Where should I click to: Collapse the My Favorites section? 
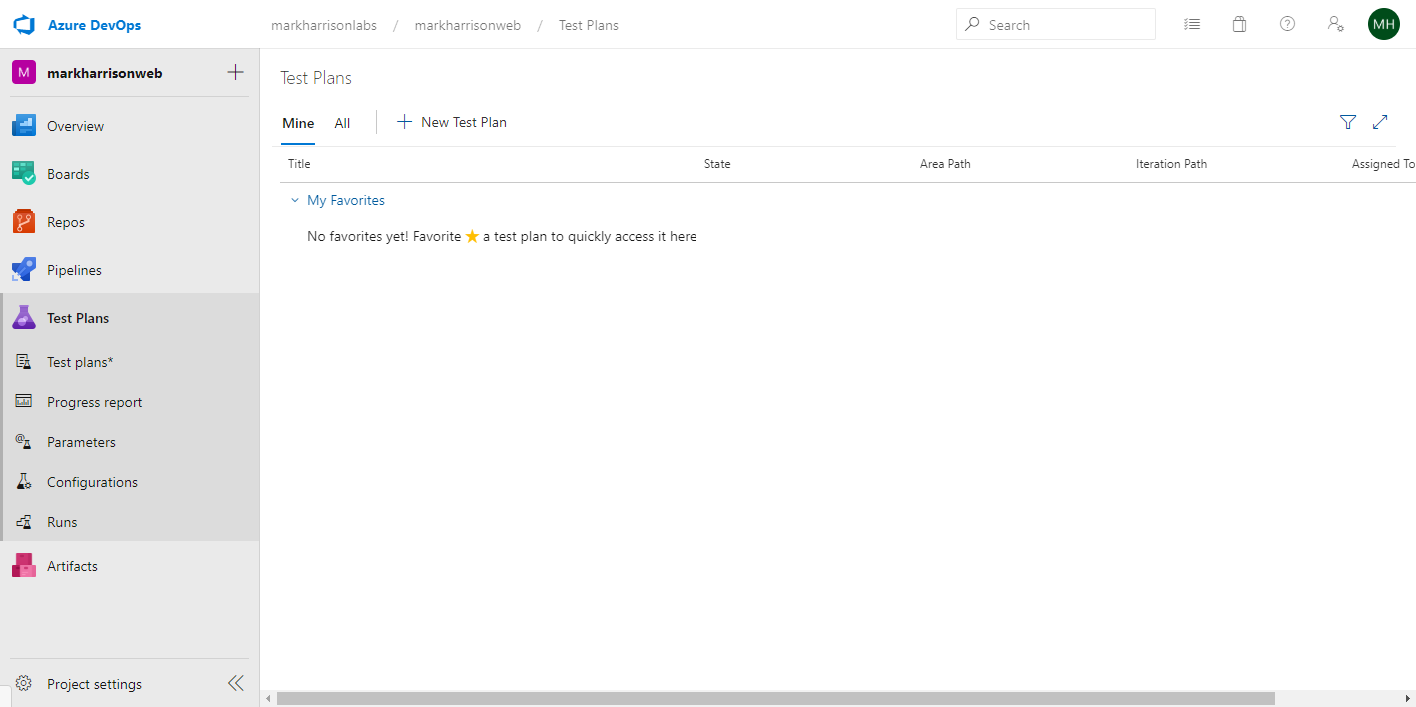click(x=295, y=201)
